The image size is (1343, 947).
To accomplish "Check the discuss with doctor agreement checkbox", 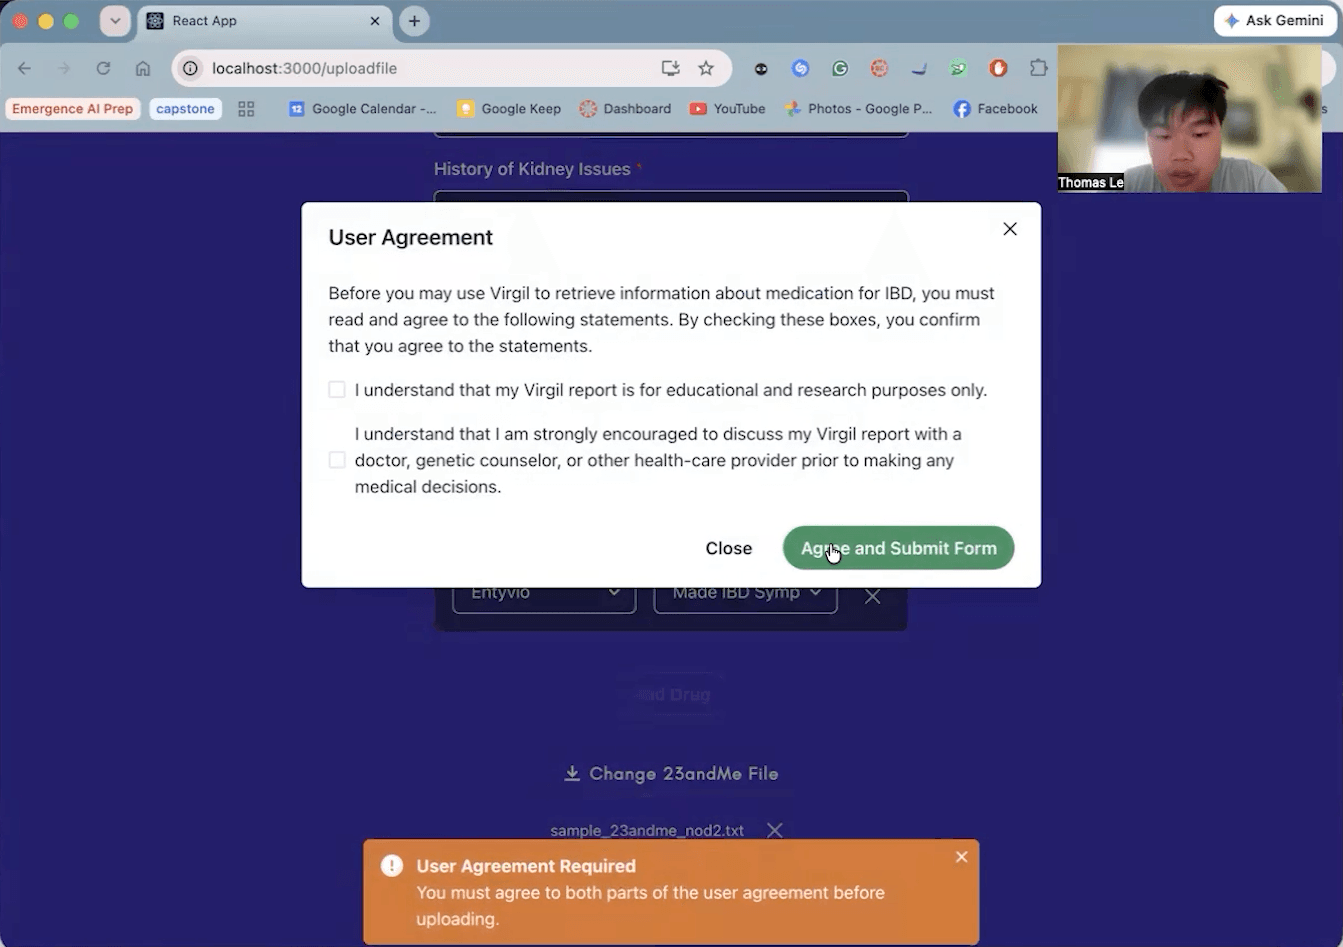I will 337,460.
